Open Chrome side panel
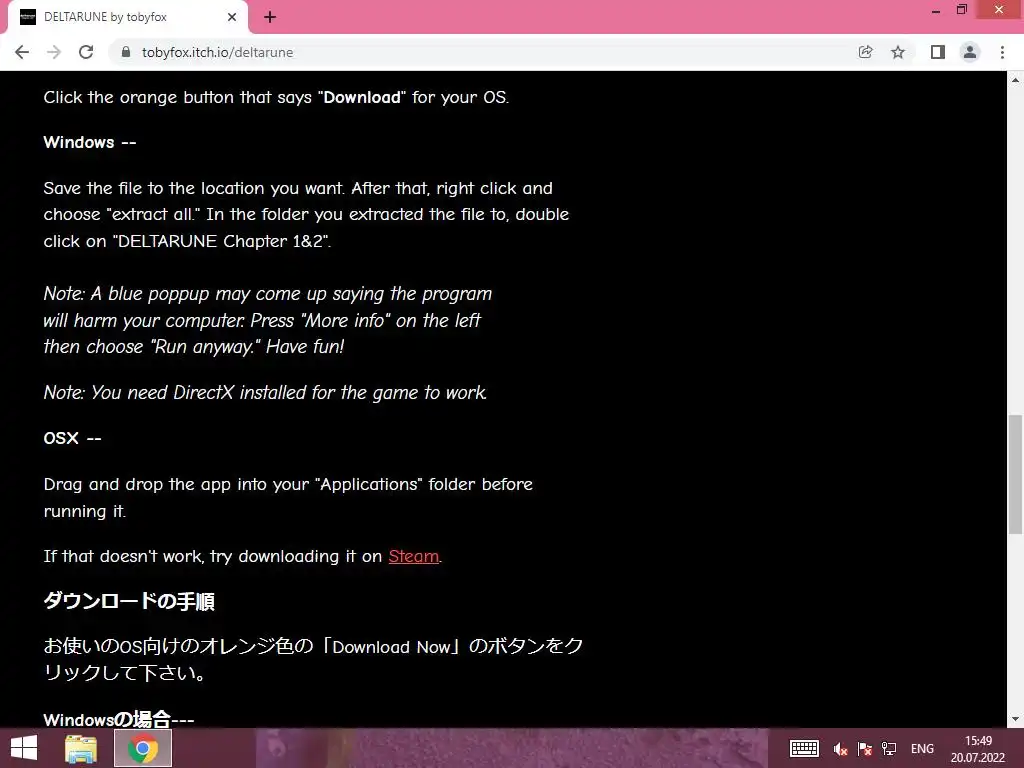The height and width of the screenshot is (768, 1024). pos(938,52)
